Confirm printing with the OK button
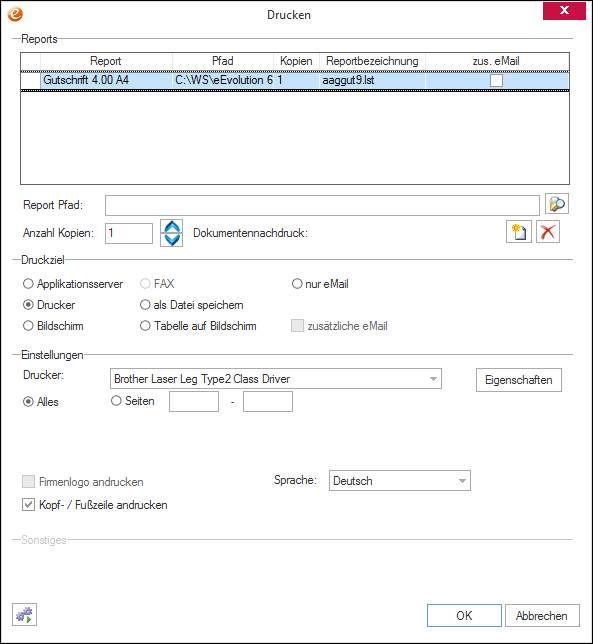 pos(464,616)
